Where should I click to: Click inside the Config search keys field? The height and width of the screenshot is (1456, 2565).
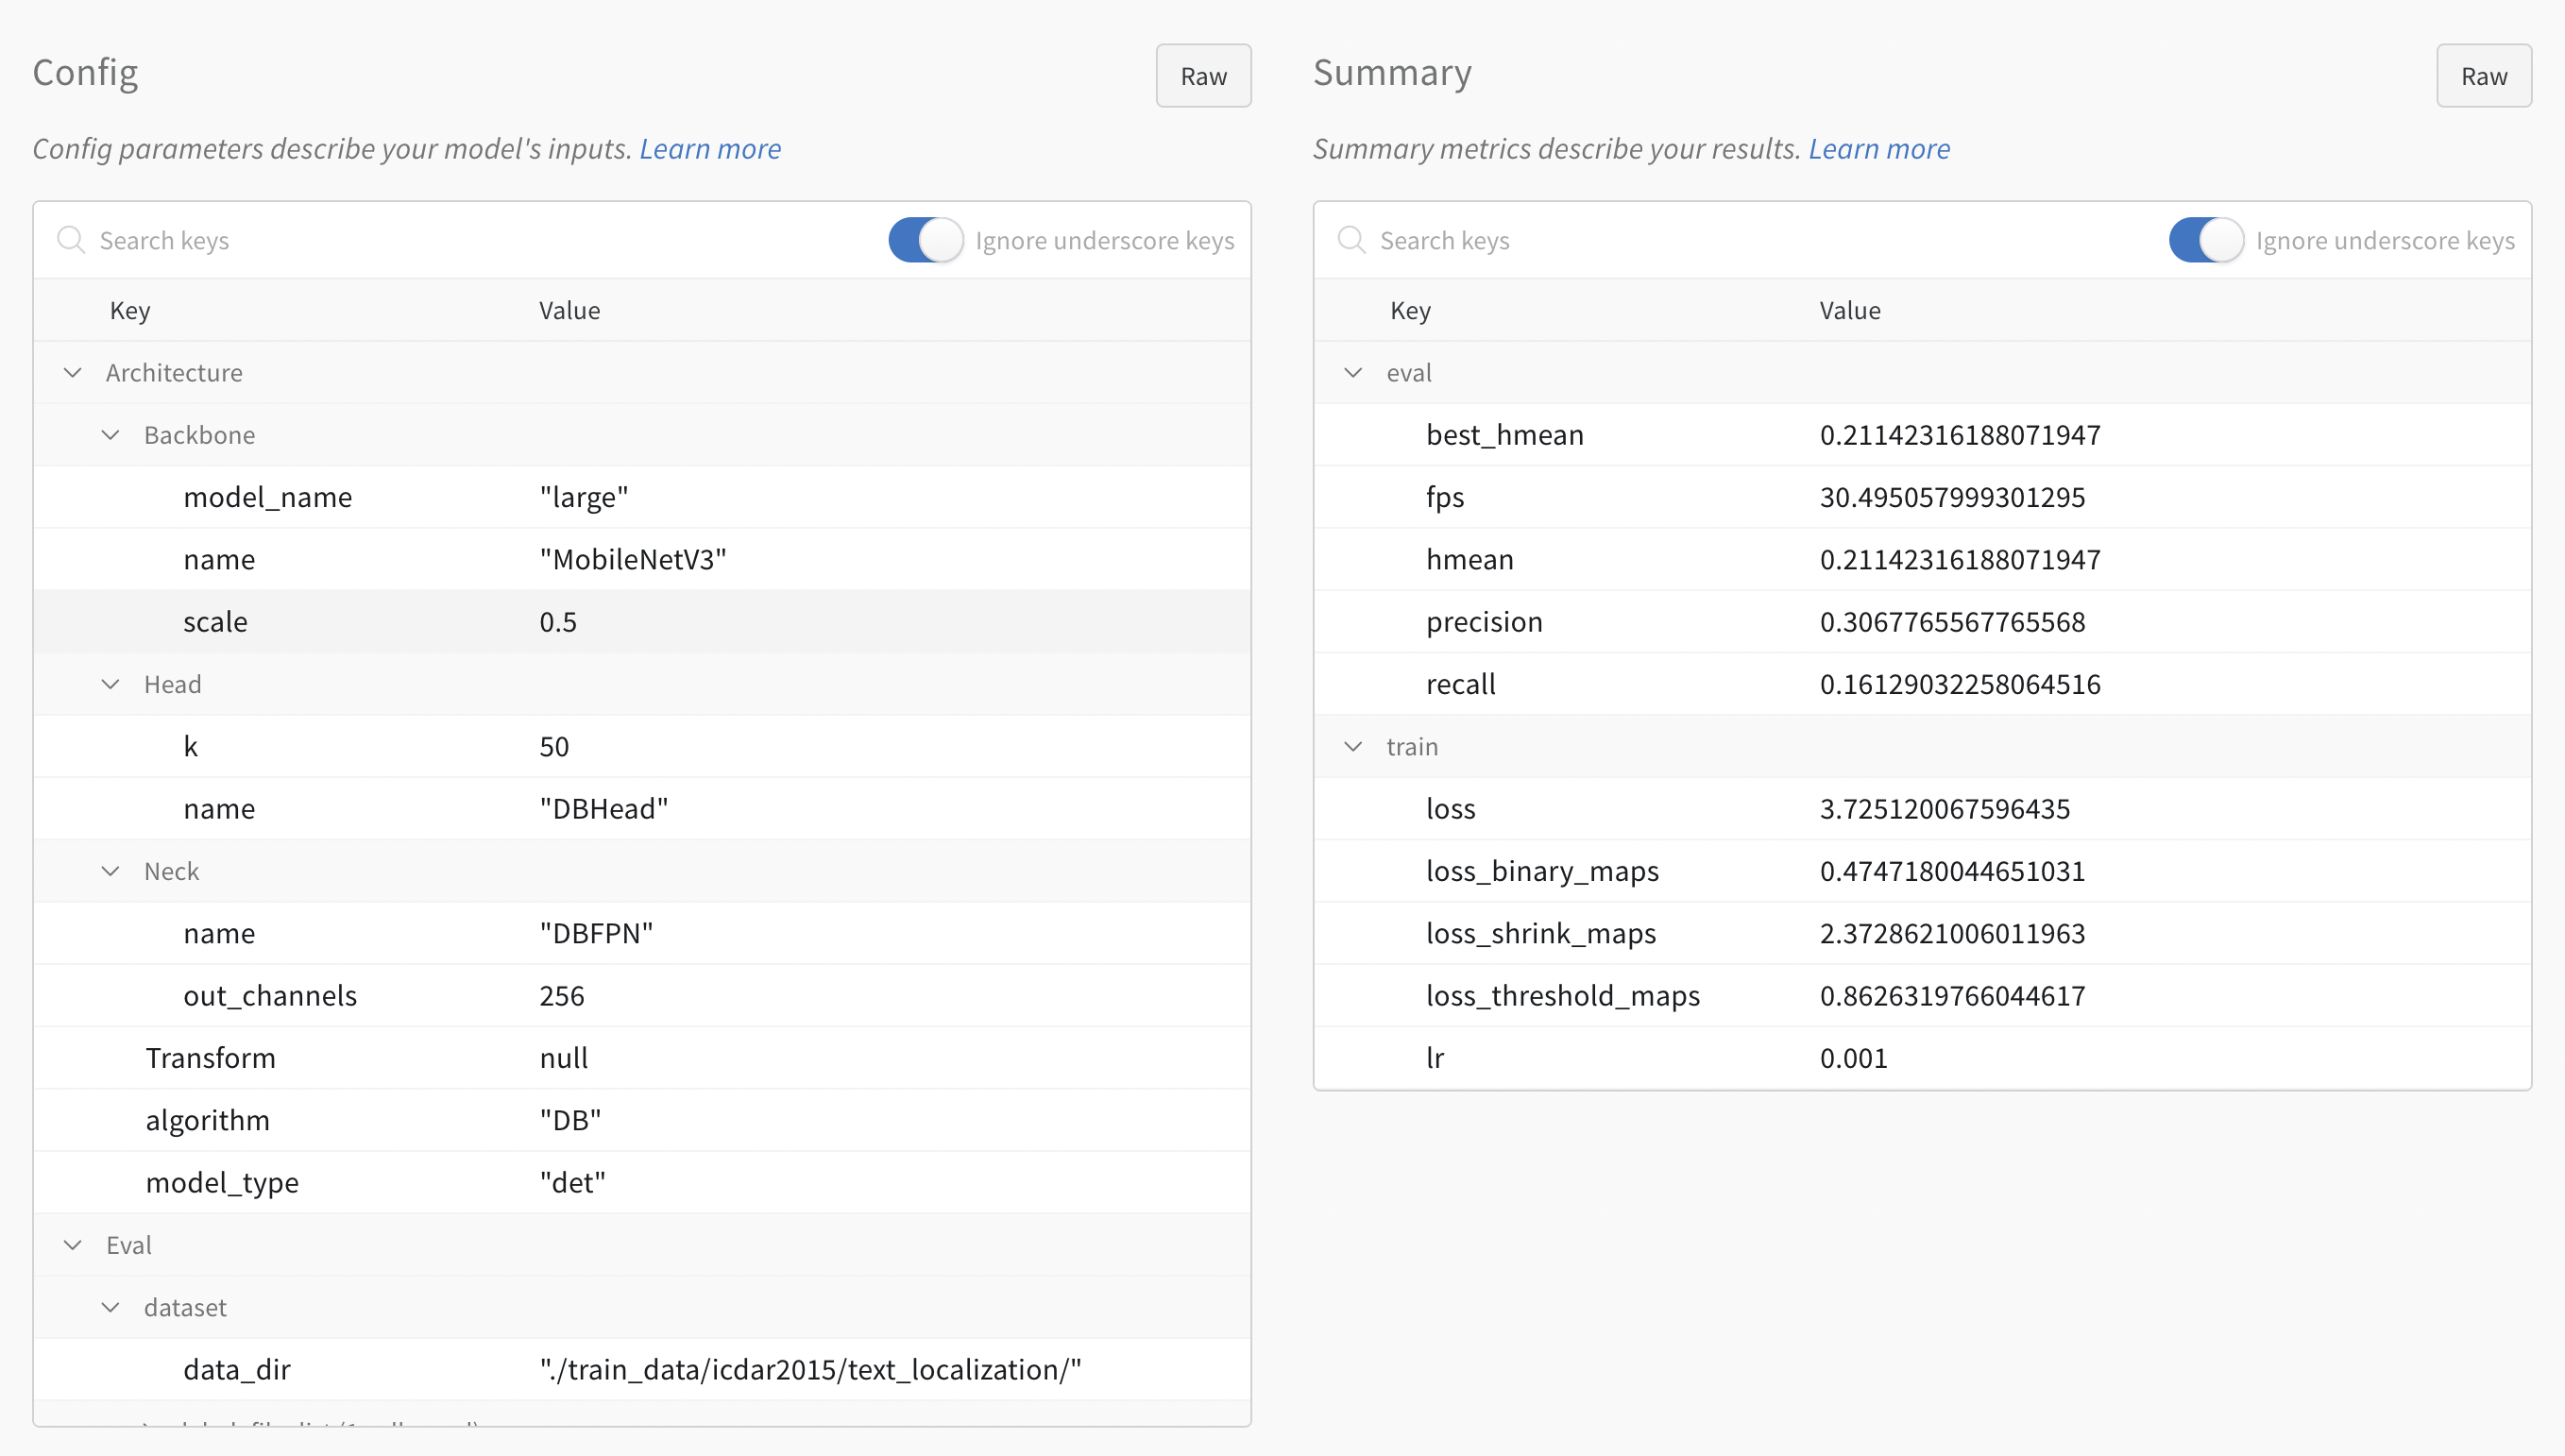click(300, 240)
